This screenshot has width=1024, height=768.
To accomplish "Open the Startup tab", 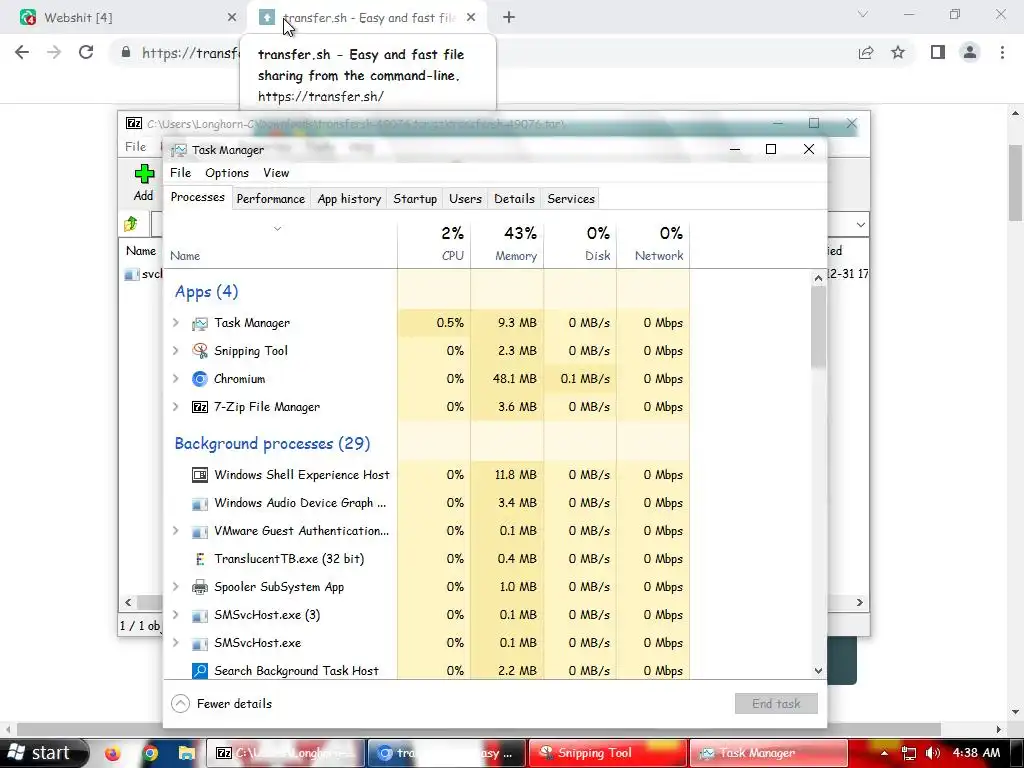I will (415, 199).
